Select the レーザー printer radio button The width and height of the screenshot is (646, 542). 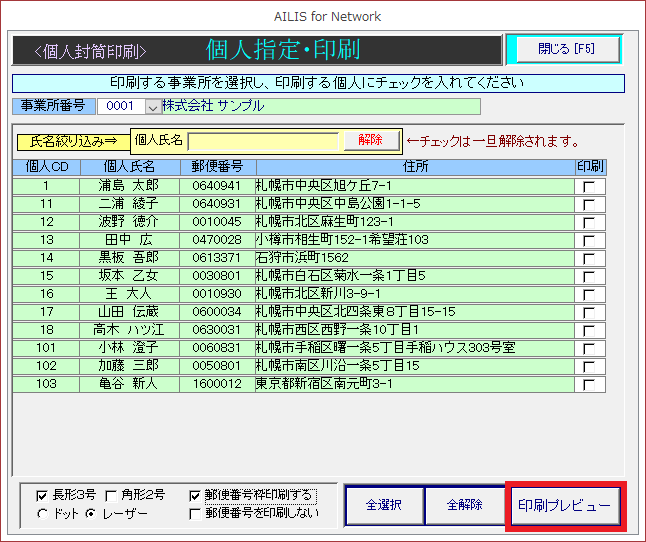(91, 513)
